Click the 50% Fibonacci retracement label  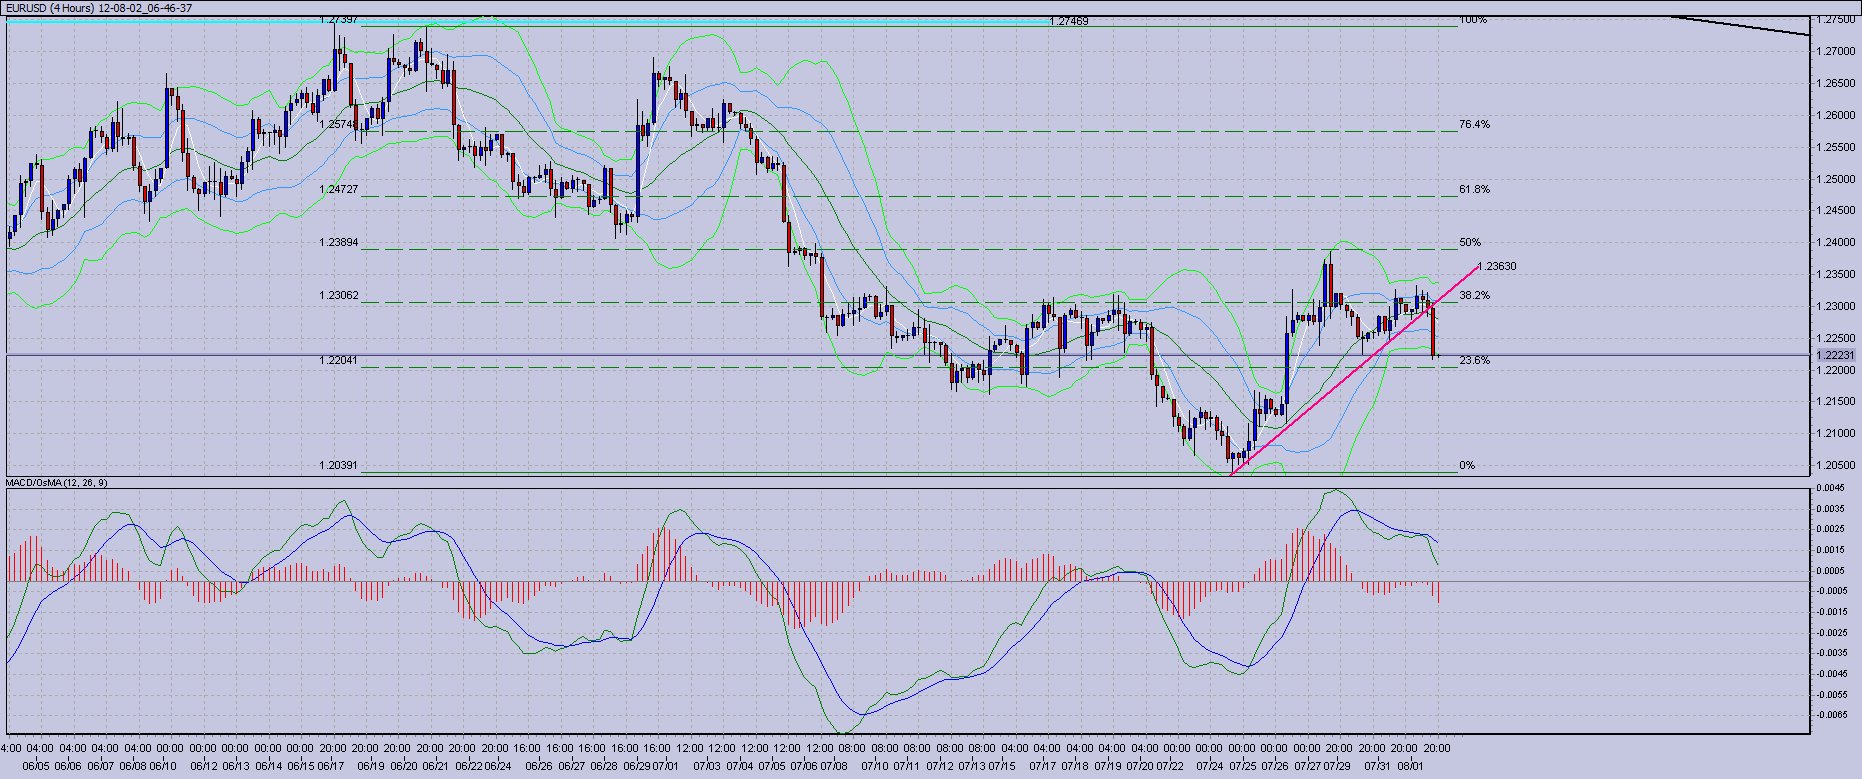[1469, 242]
